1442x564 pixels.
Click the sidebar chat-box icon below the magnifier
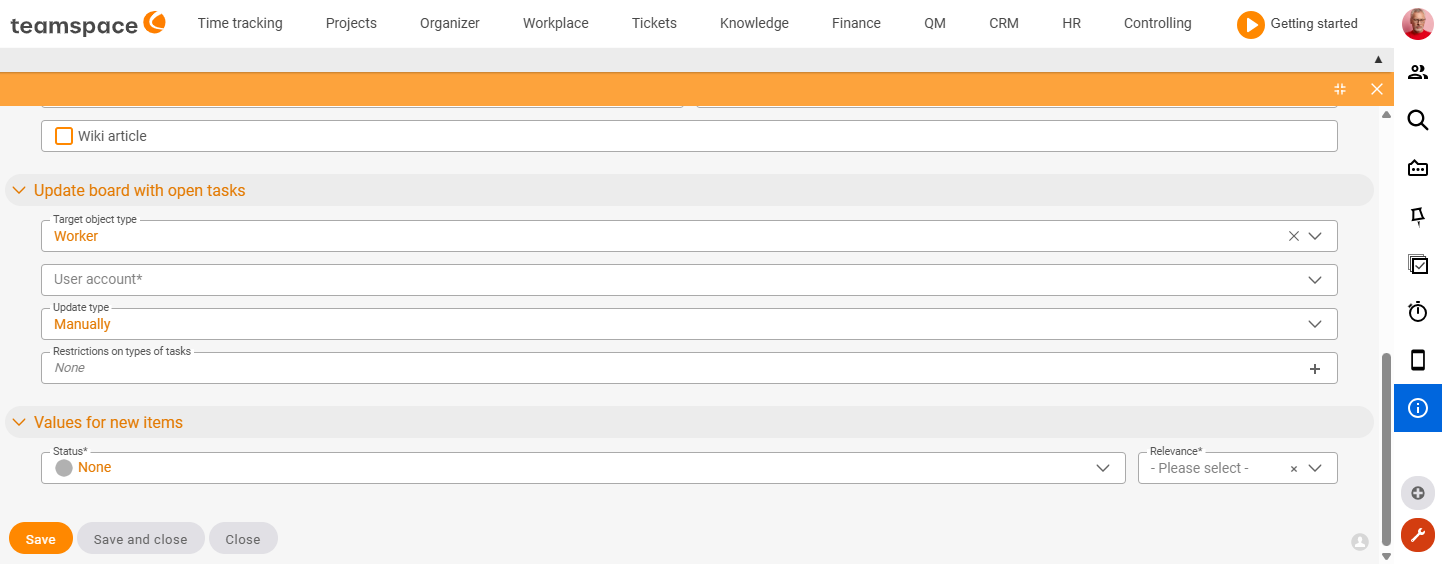coord(1417,168)
